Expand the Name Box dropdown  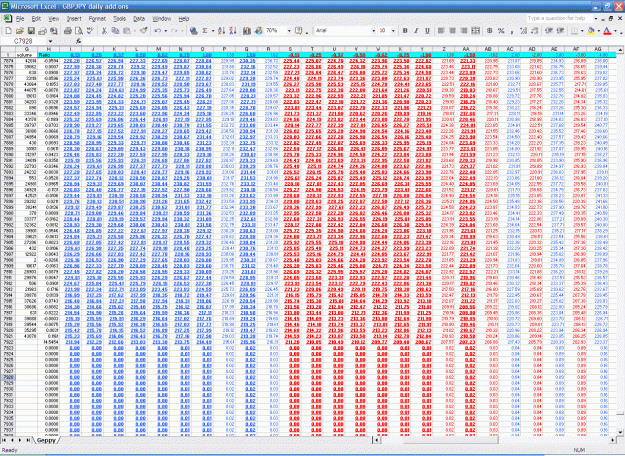click(x=50, y=41)
